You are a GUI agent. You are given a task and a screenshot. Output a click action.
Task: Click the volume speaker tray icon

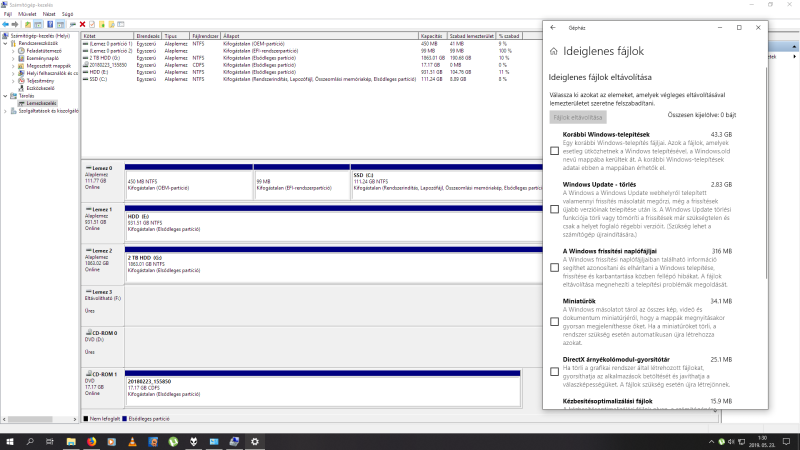(x=731, y=442)
